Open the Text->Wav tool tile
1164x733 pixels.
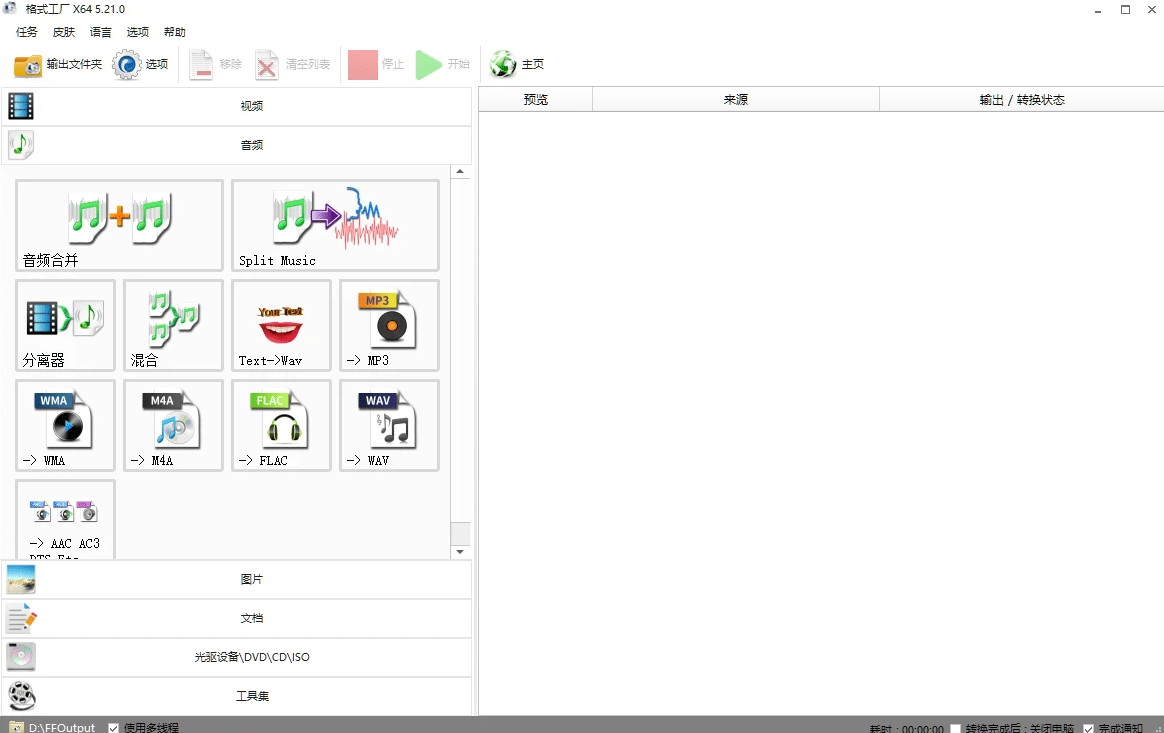[281, 325]
